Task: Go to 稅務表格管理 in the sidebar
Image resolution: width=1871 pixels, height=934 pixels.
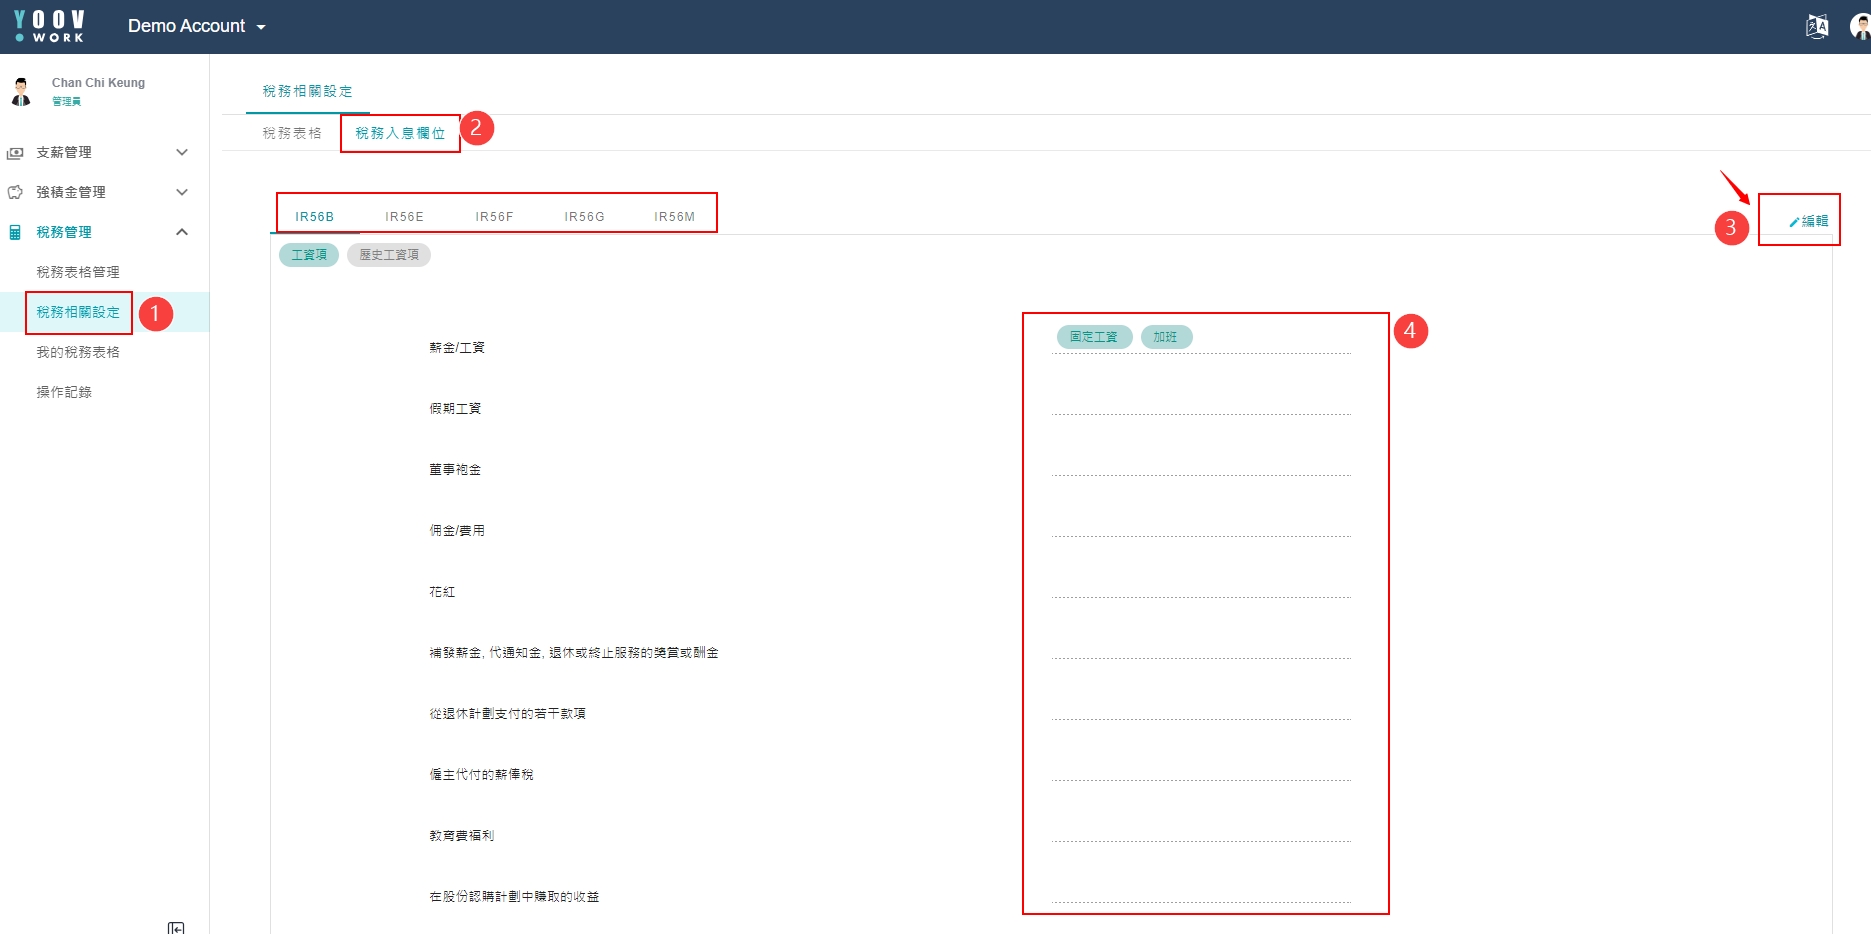Action: point(78,272)
